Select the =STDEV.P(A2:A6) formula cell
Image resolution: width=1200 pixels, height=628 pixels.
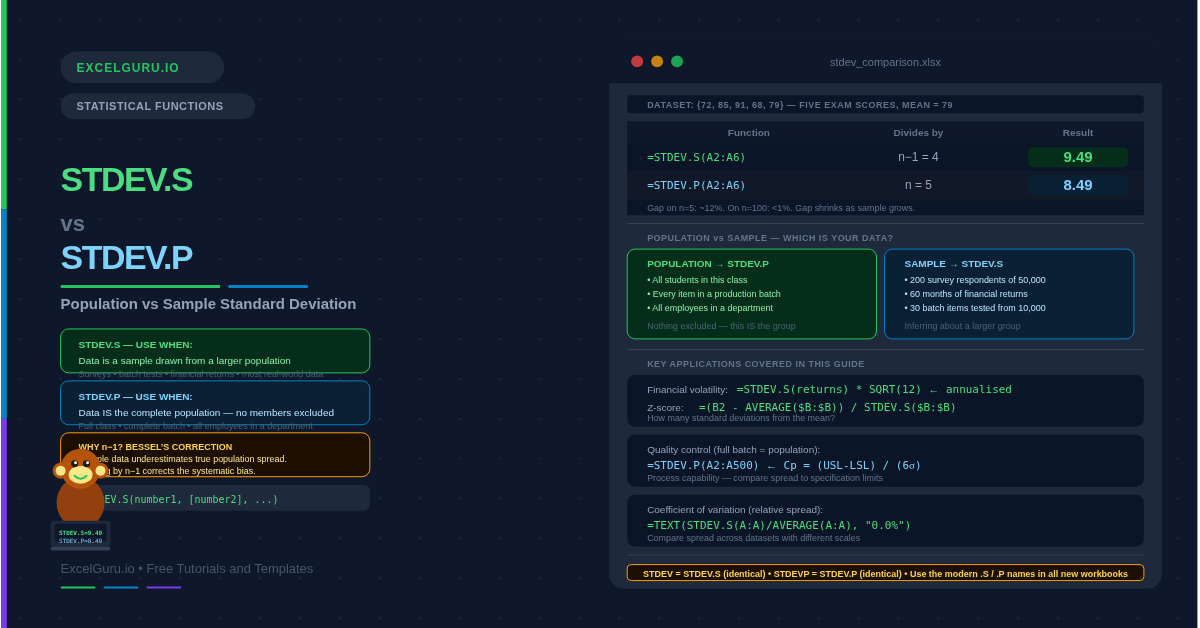[x=696, y=185]
